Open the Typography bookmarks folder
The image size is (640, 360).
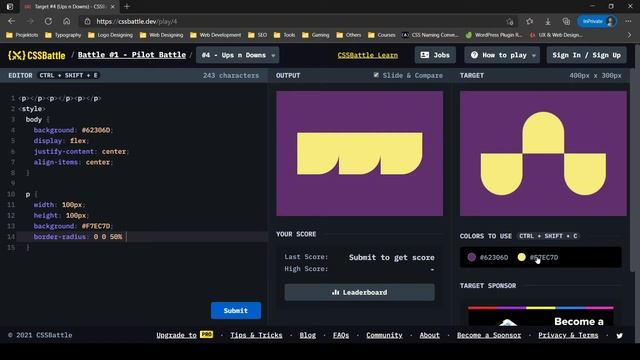tap(63, 35)
